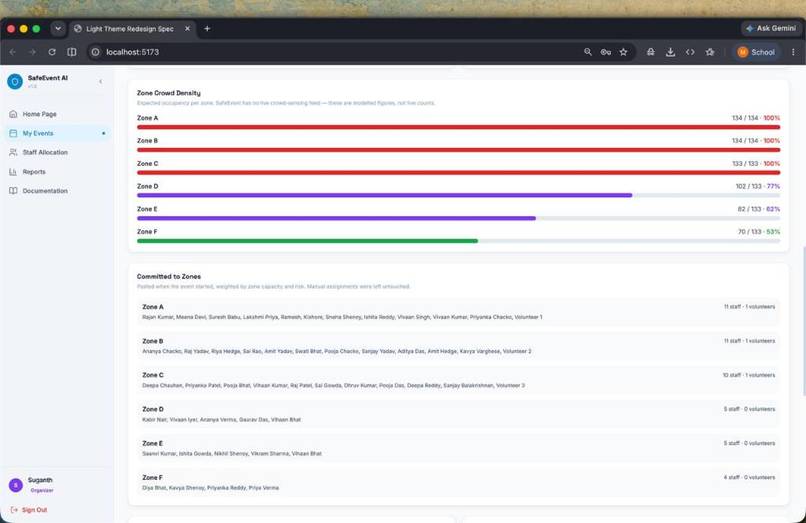Open Staff Allocation page
This screenshot has height=523, width=806.
coord(58,152)
